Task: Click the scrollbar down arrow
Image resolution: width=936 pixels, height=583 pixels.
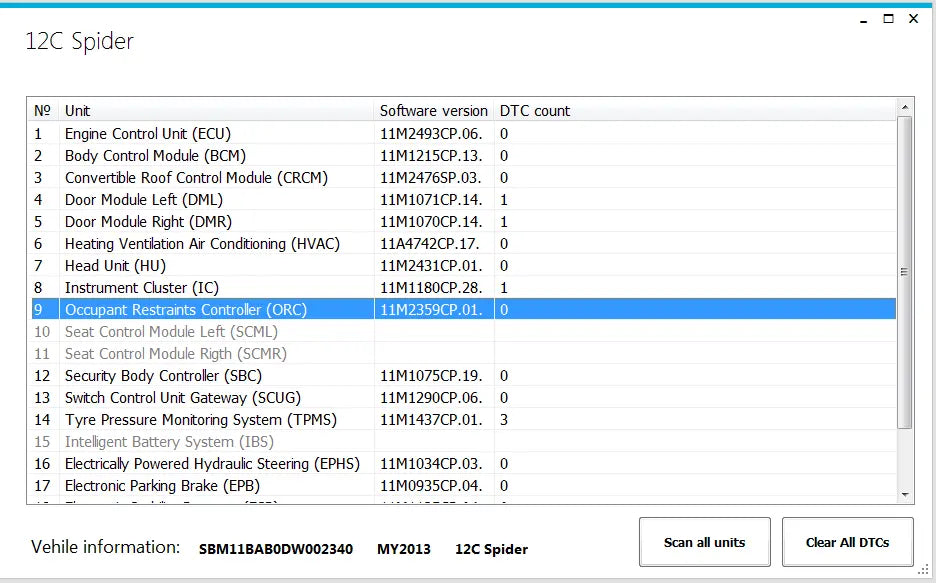Action: (905, 493)
